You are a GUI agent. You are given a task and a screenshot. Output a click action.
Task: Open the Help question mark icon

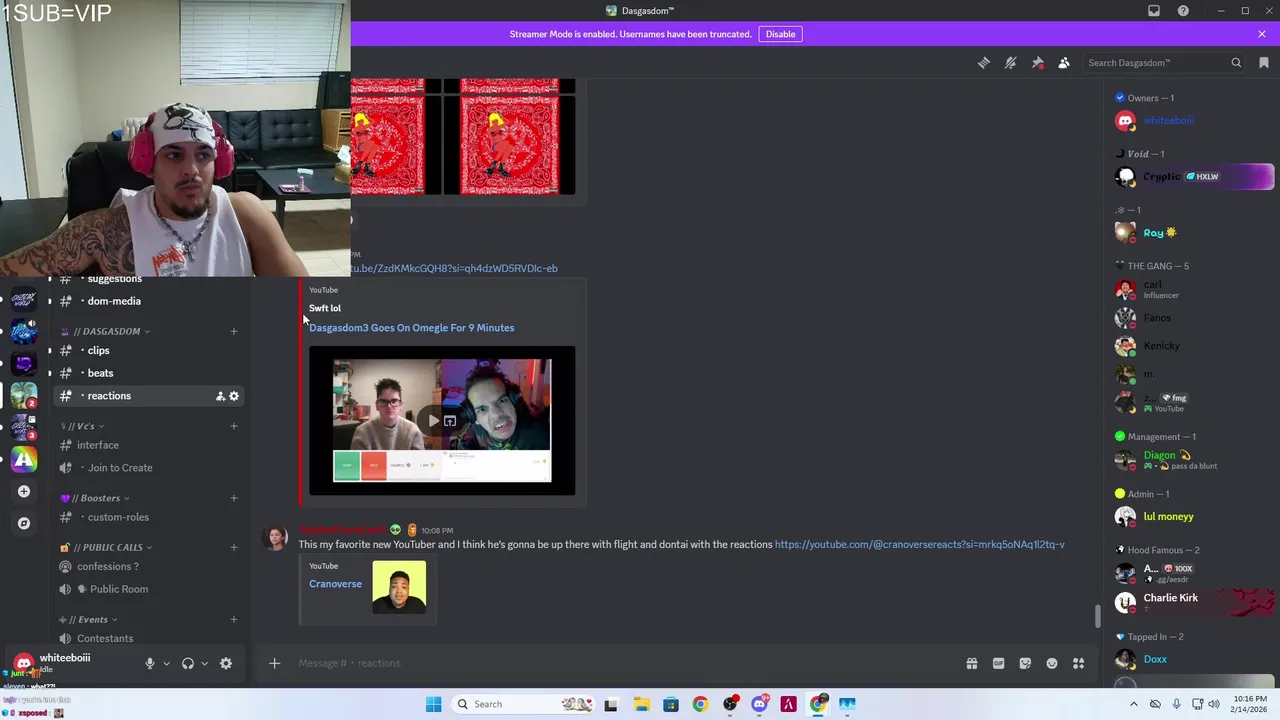[1184, 11]
